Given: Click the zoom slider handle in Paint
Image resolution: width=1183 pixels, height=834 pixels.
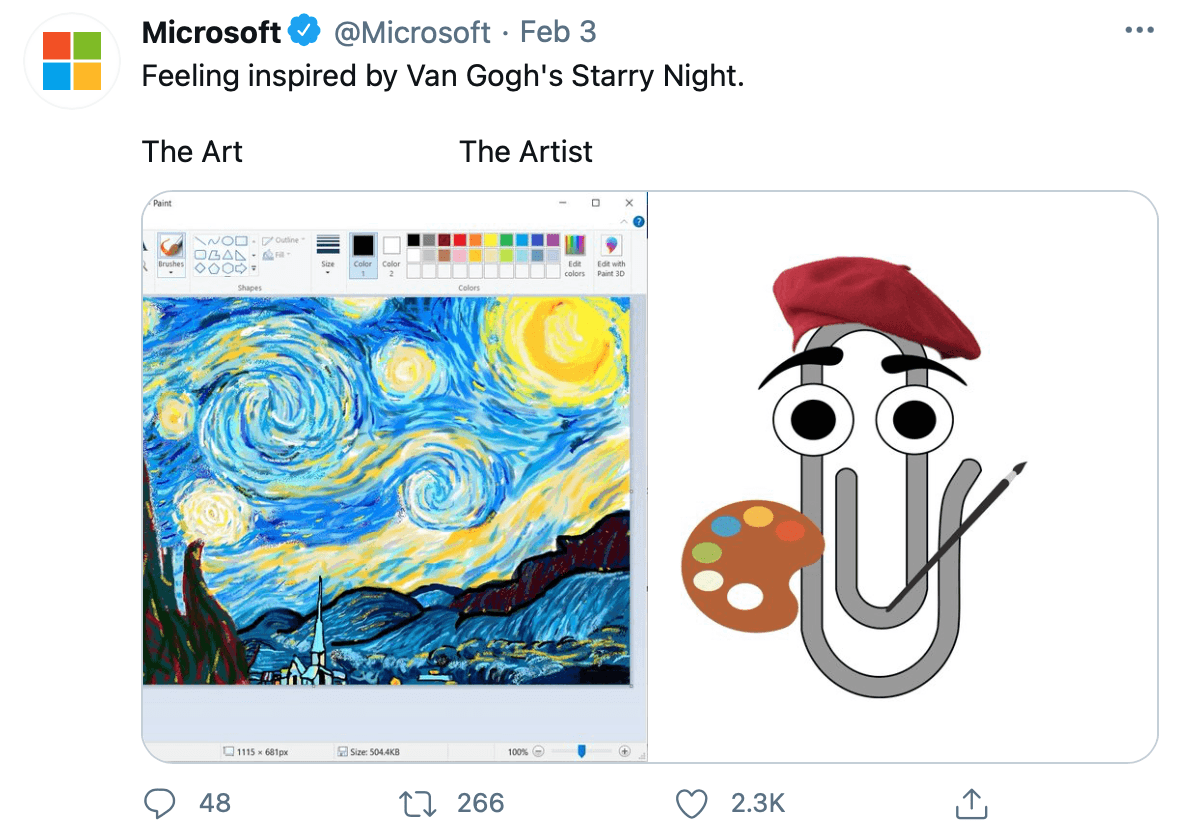Looking at the screenshot, I should [582, 751].
